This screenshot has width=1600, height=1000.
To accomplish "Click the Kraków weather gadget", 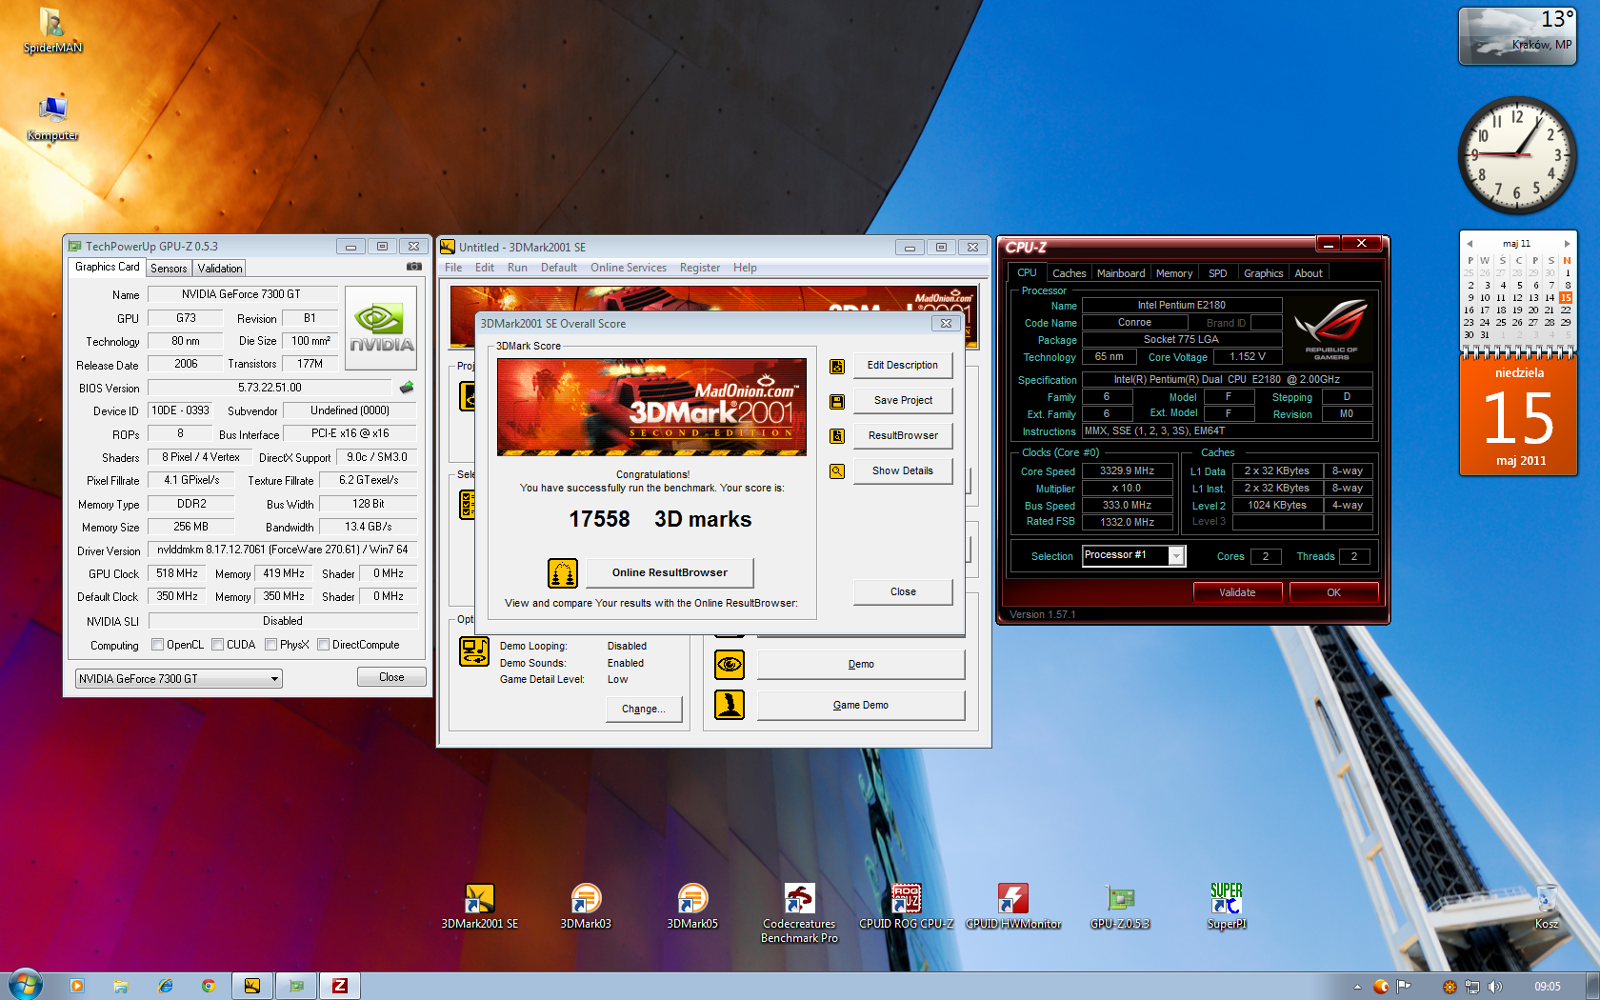I will (1517, 36).
